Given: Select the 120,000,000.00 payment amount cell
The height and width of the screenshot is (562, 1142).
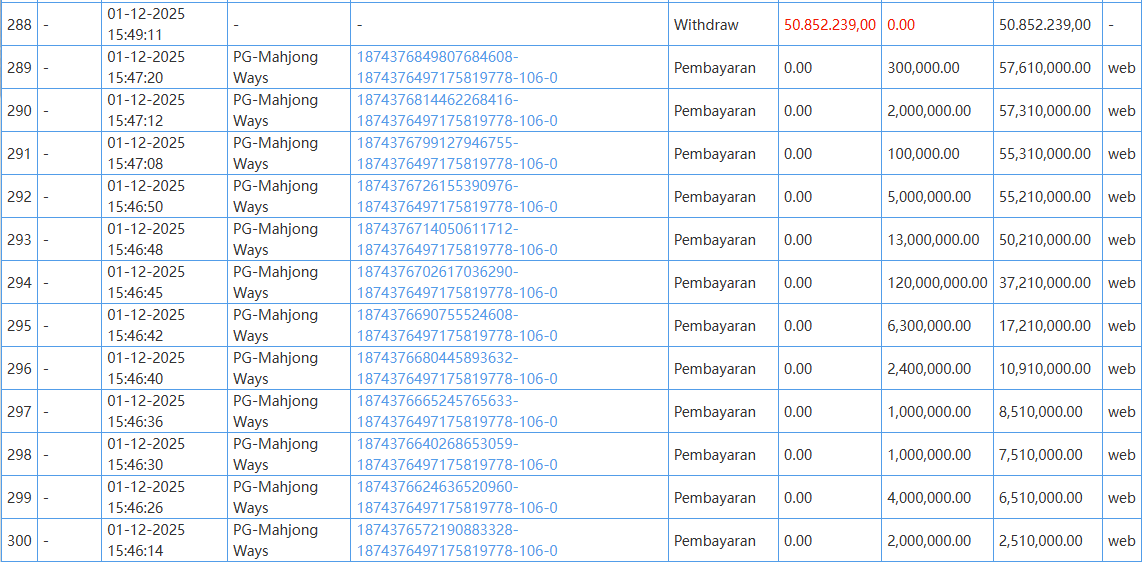Looking at the screenshot, I should point(937,283).
